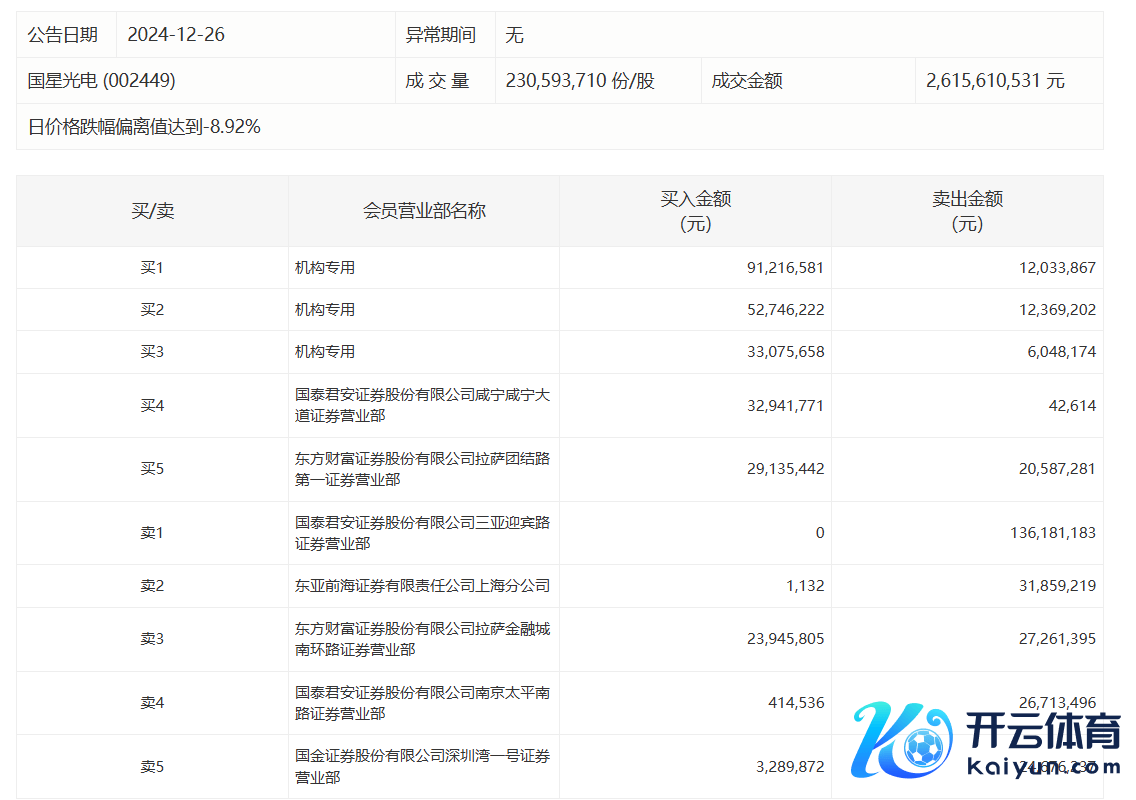Click 东亚前海证券 上海分公司 entry
Viewport: 1136px width, 800px height.
422,586
